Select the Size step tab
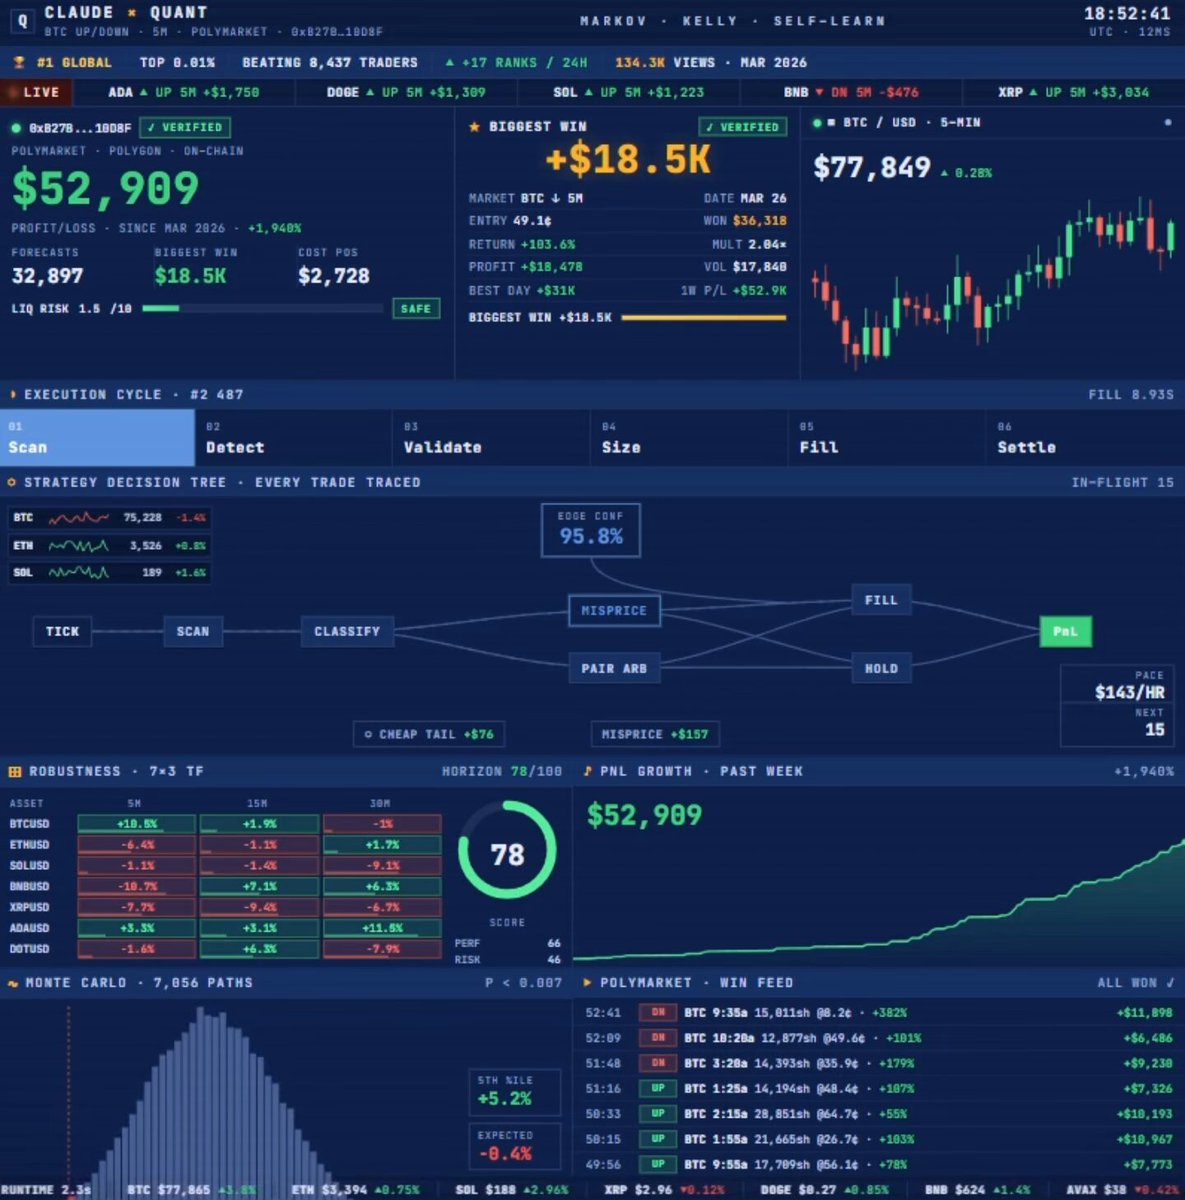The width and height of the screenshot is (1185, 1200). [x=690, y=438]
